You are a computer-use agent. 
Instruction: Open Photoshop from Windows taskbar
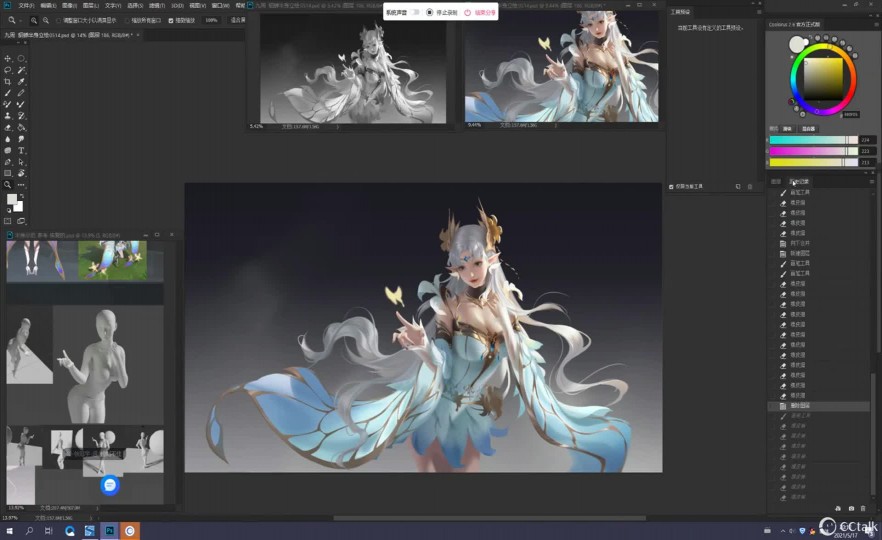tap(110, 530)
